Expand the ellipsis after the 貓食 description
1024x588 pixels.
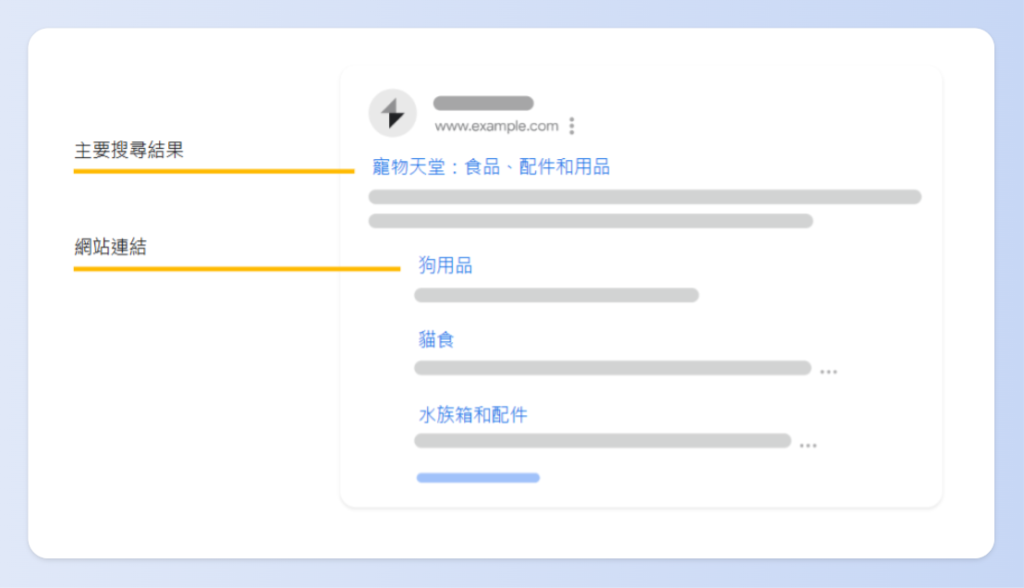pos(828,371)
